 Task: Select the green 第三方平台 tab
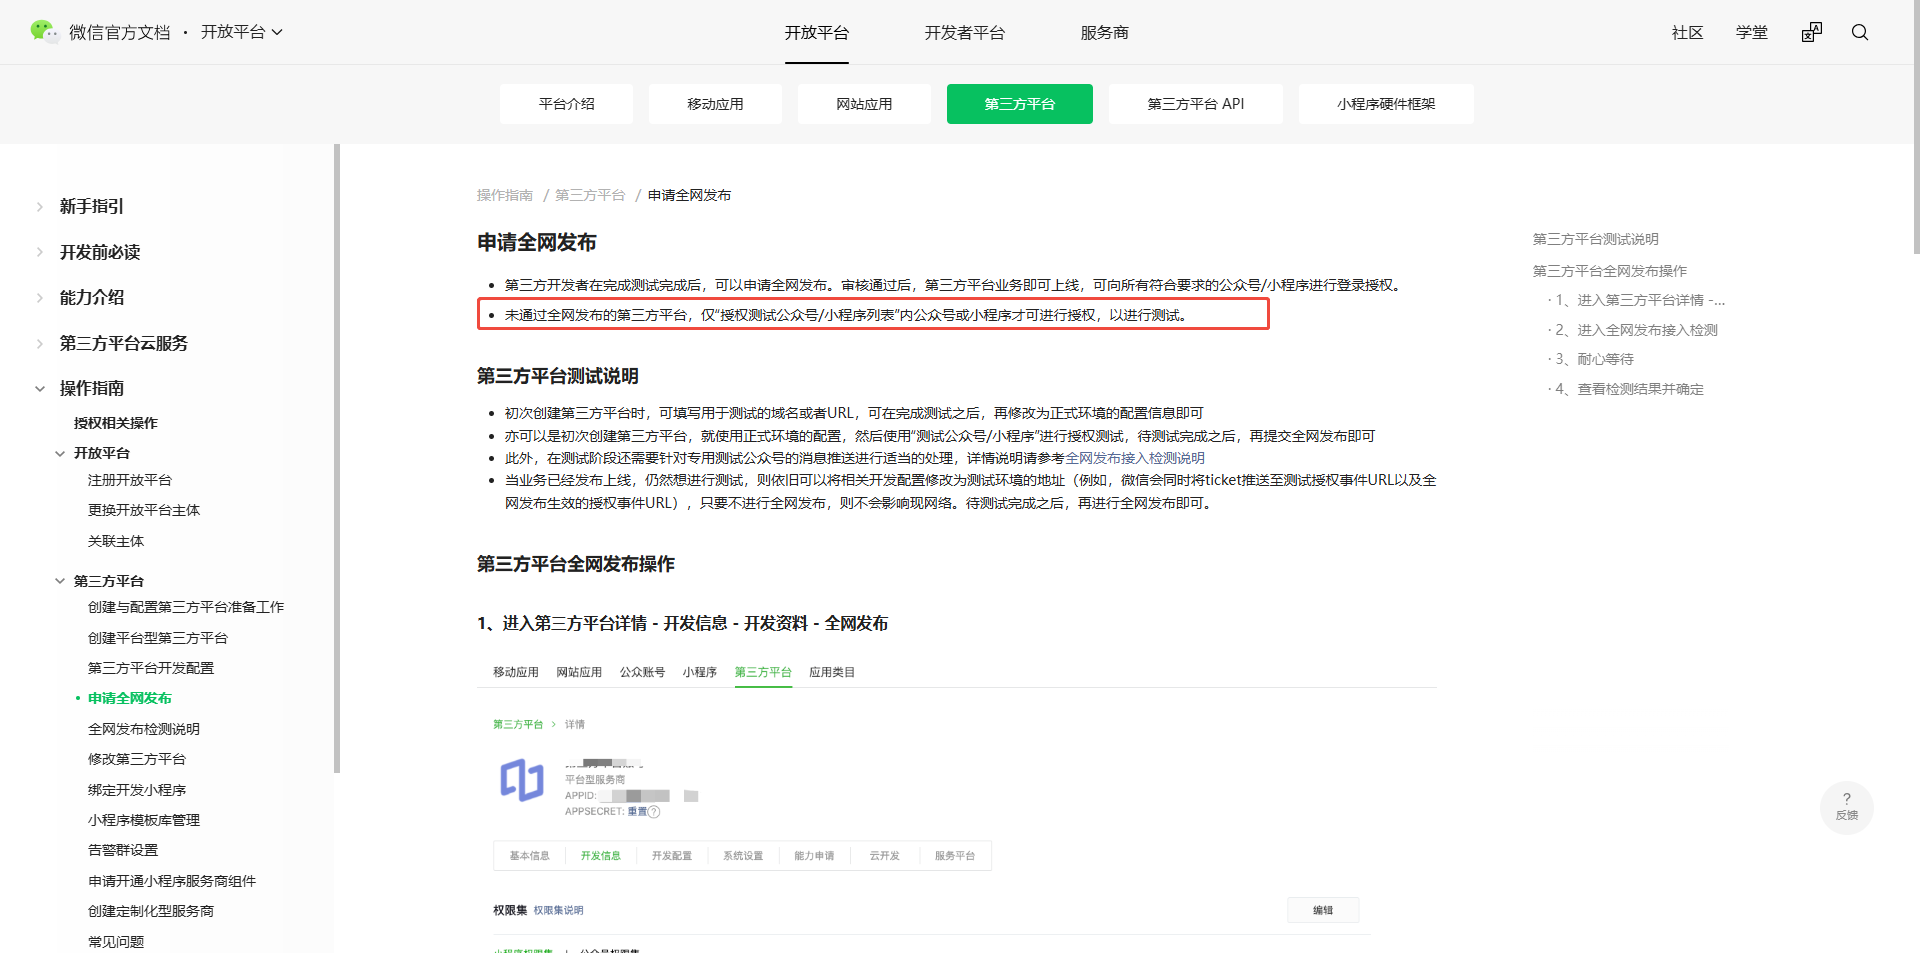[1020, 104]
